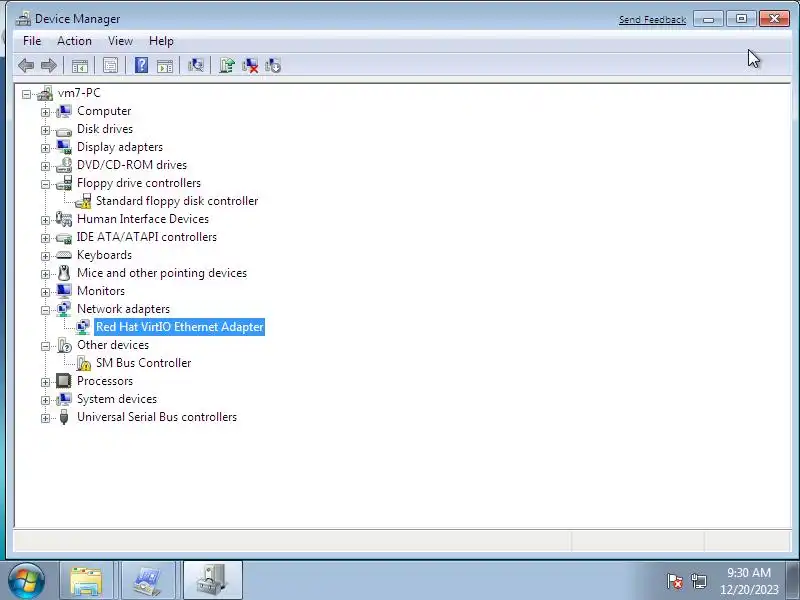Click the Standard floppy disk controller warning icon

tap(83, 201)
